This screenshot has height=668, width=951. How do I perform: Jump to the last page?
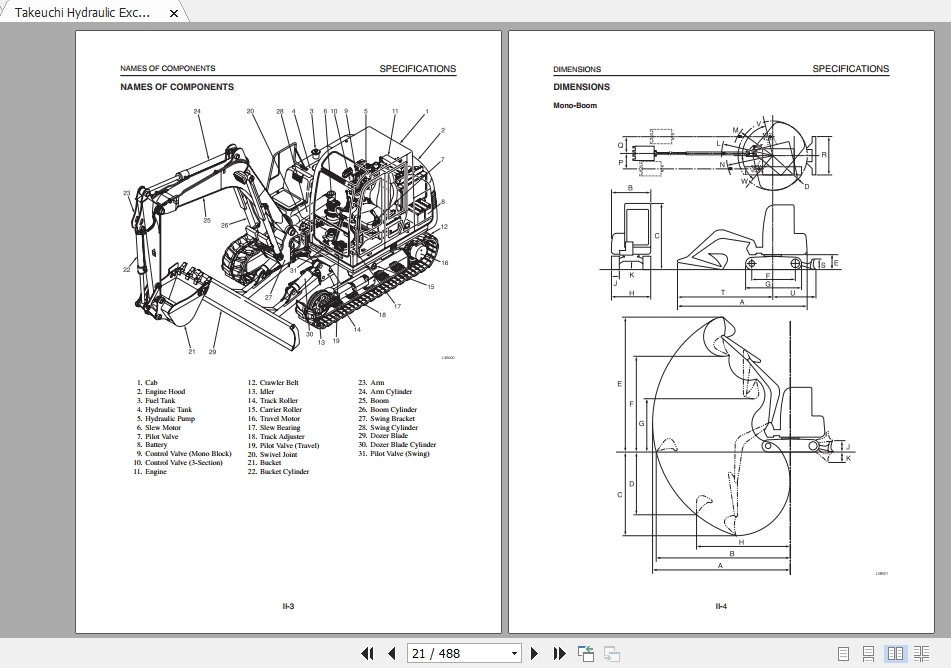(559, 653)
